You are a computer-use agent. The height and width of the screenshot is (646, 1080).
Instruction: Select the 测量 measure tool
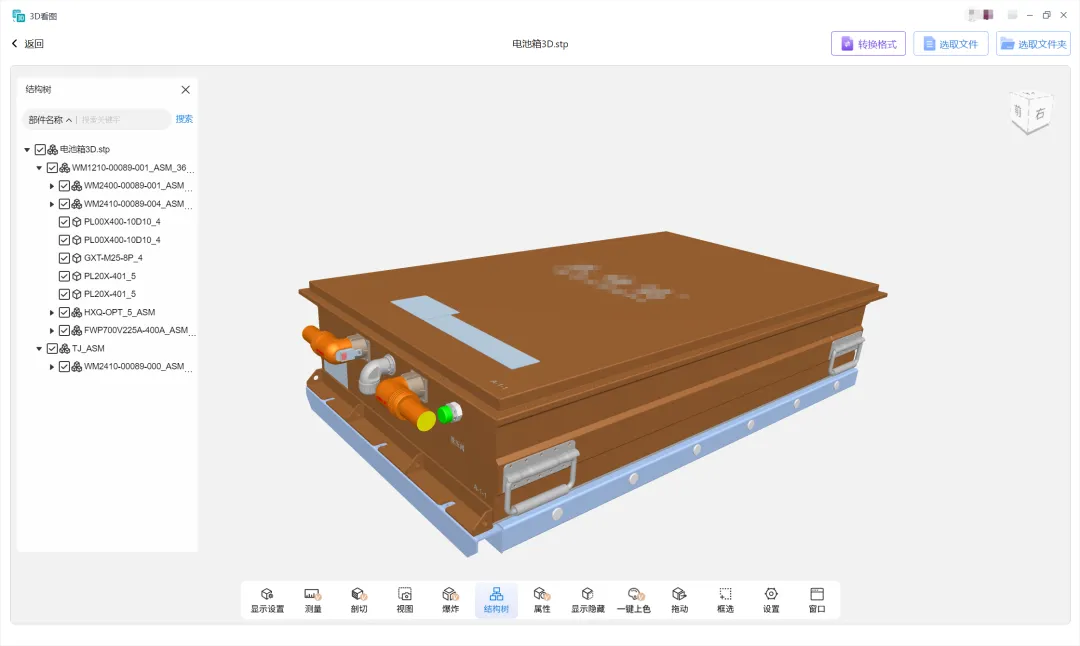[x=313, y=600]
